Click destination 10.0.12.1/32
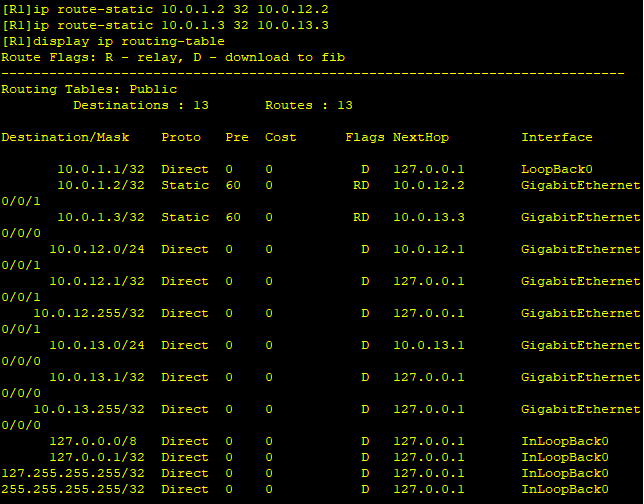This screenshot has height=504, width=644. (97, 281)
